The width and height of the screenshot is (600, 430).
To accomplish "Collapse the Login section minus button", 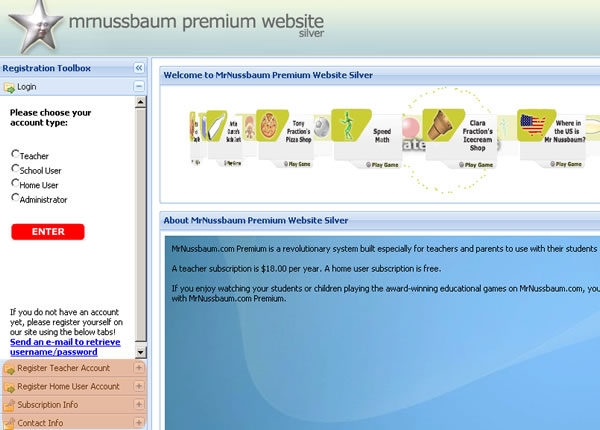I will (139, 87).
